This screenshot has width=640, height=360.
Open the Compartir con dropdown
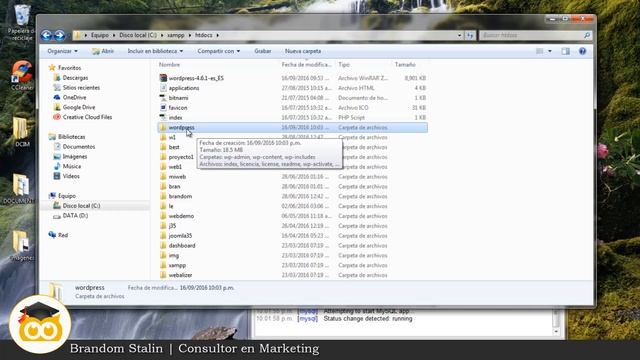[219, 51]
